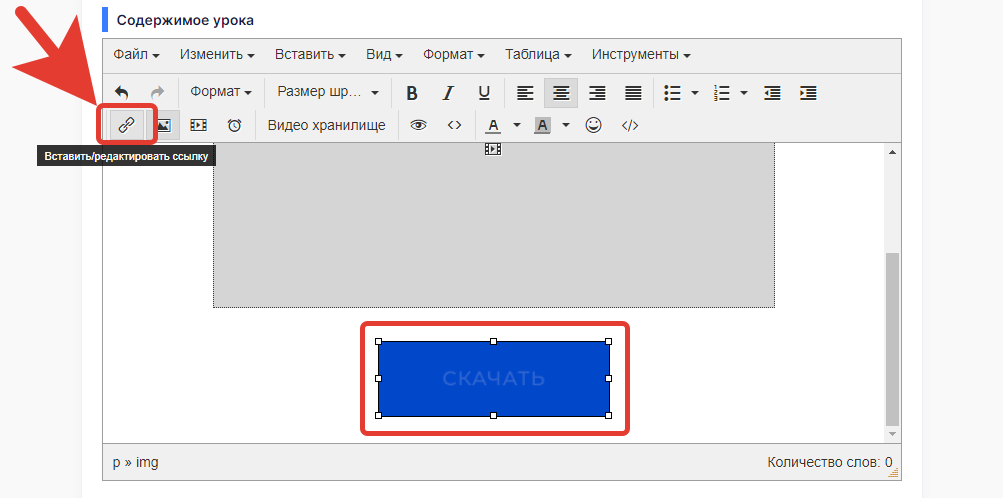Open the Вставить menu
Screen dimensions: 1003x498
tap(310, 54)
